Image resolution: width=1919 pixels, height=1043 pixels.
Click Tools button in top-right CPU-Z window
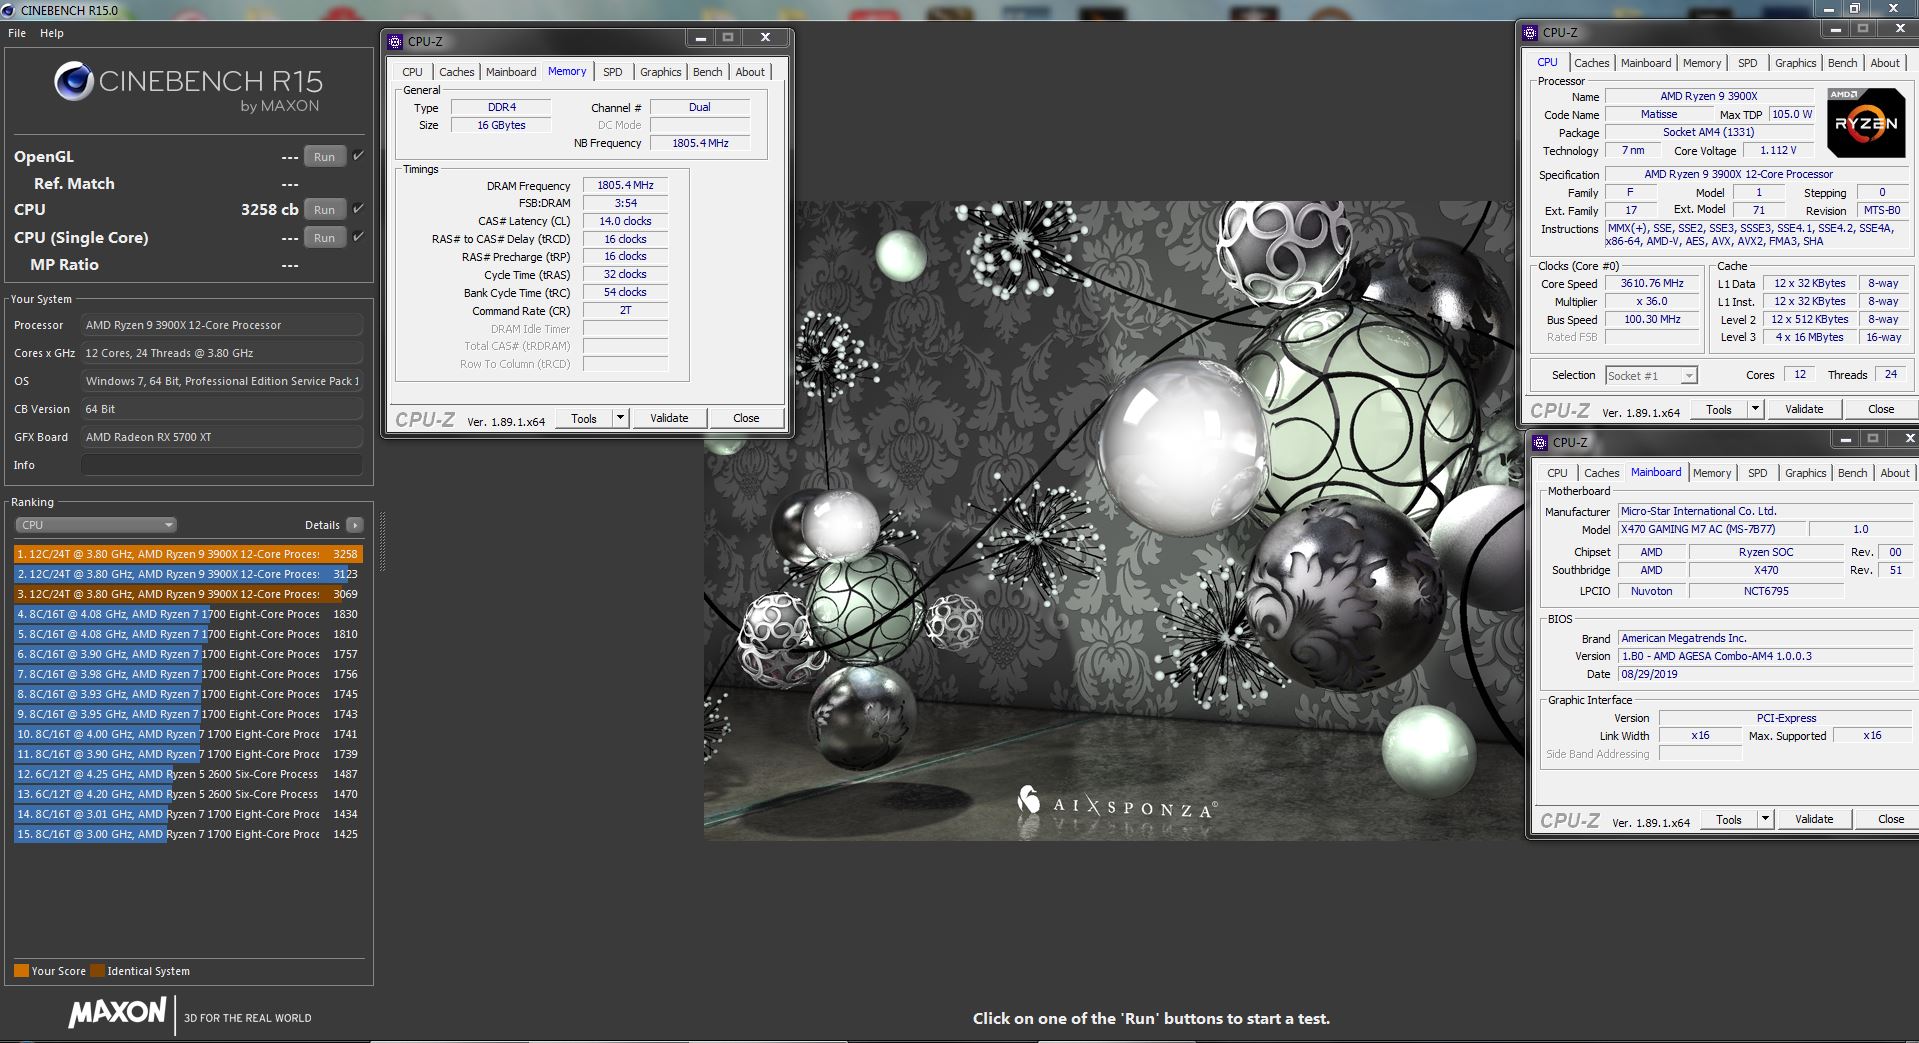(1718, 409)
